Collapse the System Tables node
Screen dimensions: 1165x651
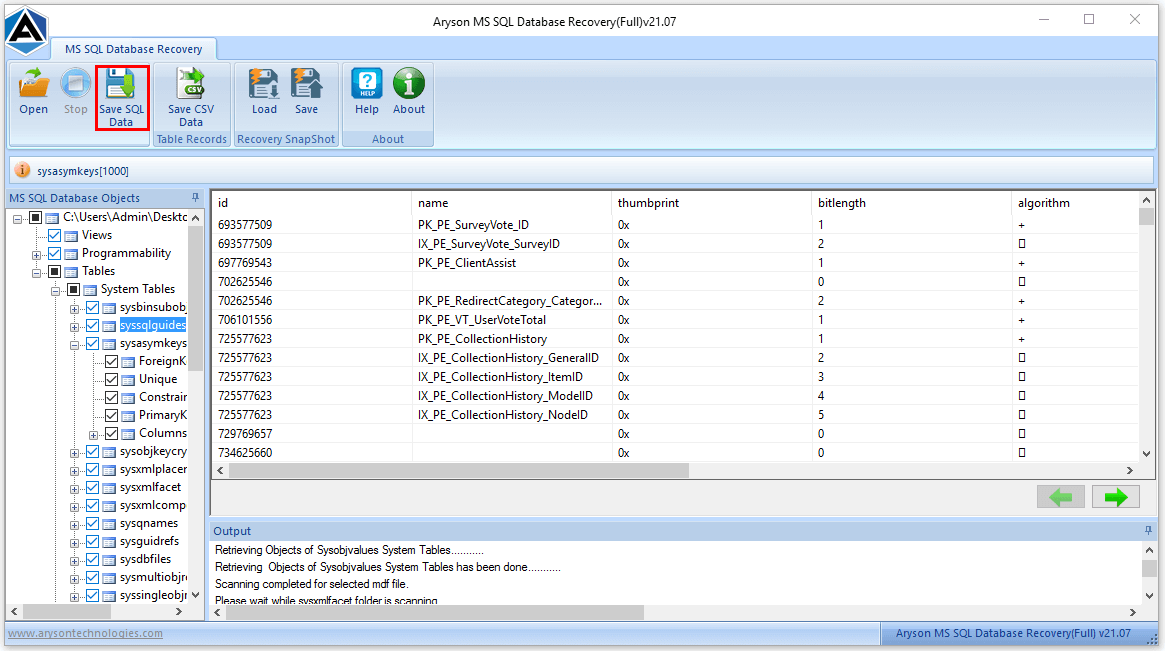[55, 291]
